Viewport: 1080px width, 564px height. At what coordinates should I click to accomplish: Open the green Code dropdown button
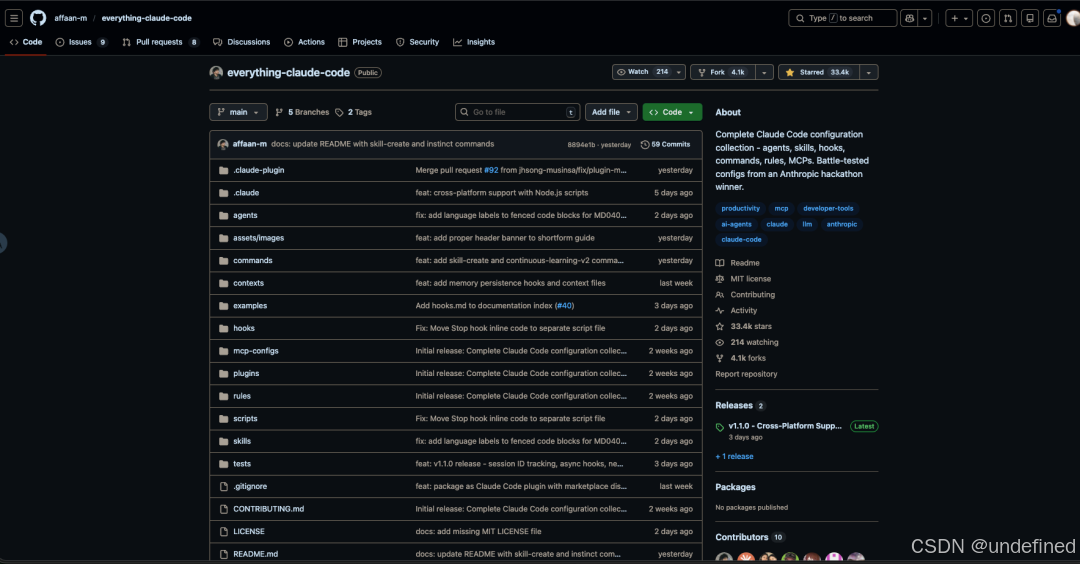pyautogui.click(x=672, y=112)
